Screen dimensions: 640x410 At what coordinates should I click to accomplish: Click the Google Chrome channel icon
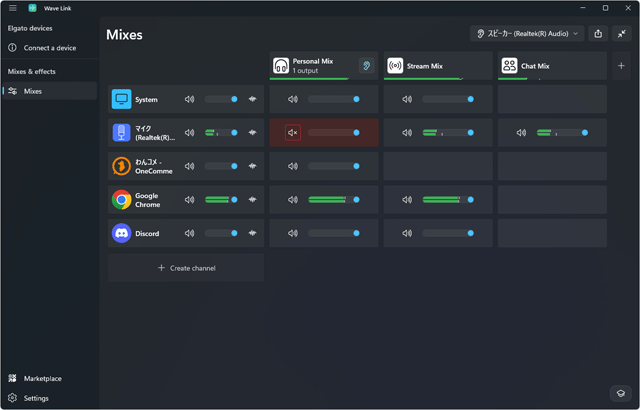pyautogui.click(x=121, y=200)
